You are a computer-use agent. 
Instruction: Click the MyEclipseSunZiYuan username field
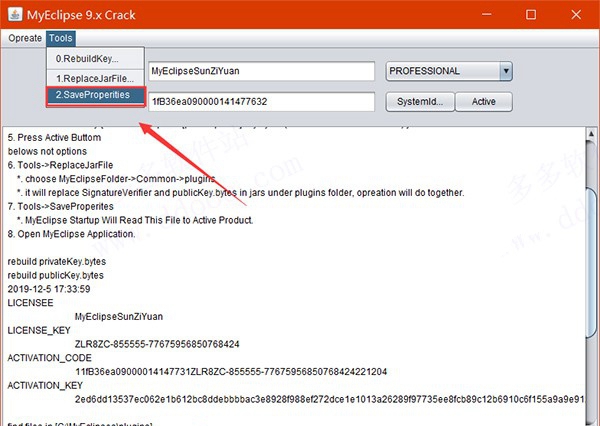[261, 71]
